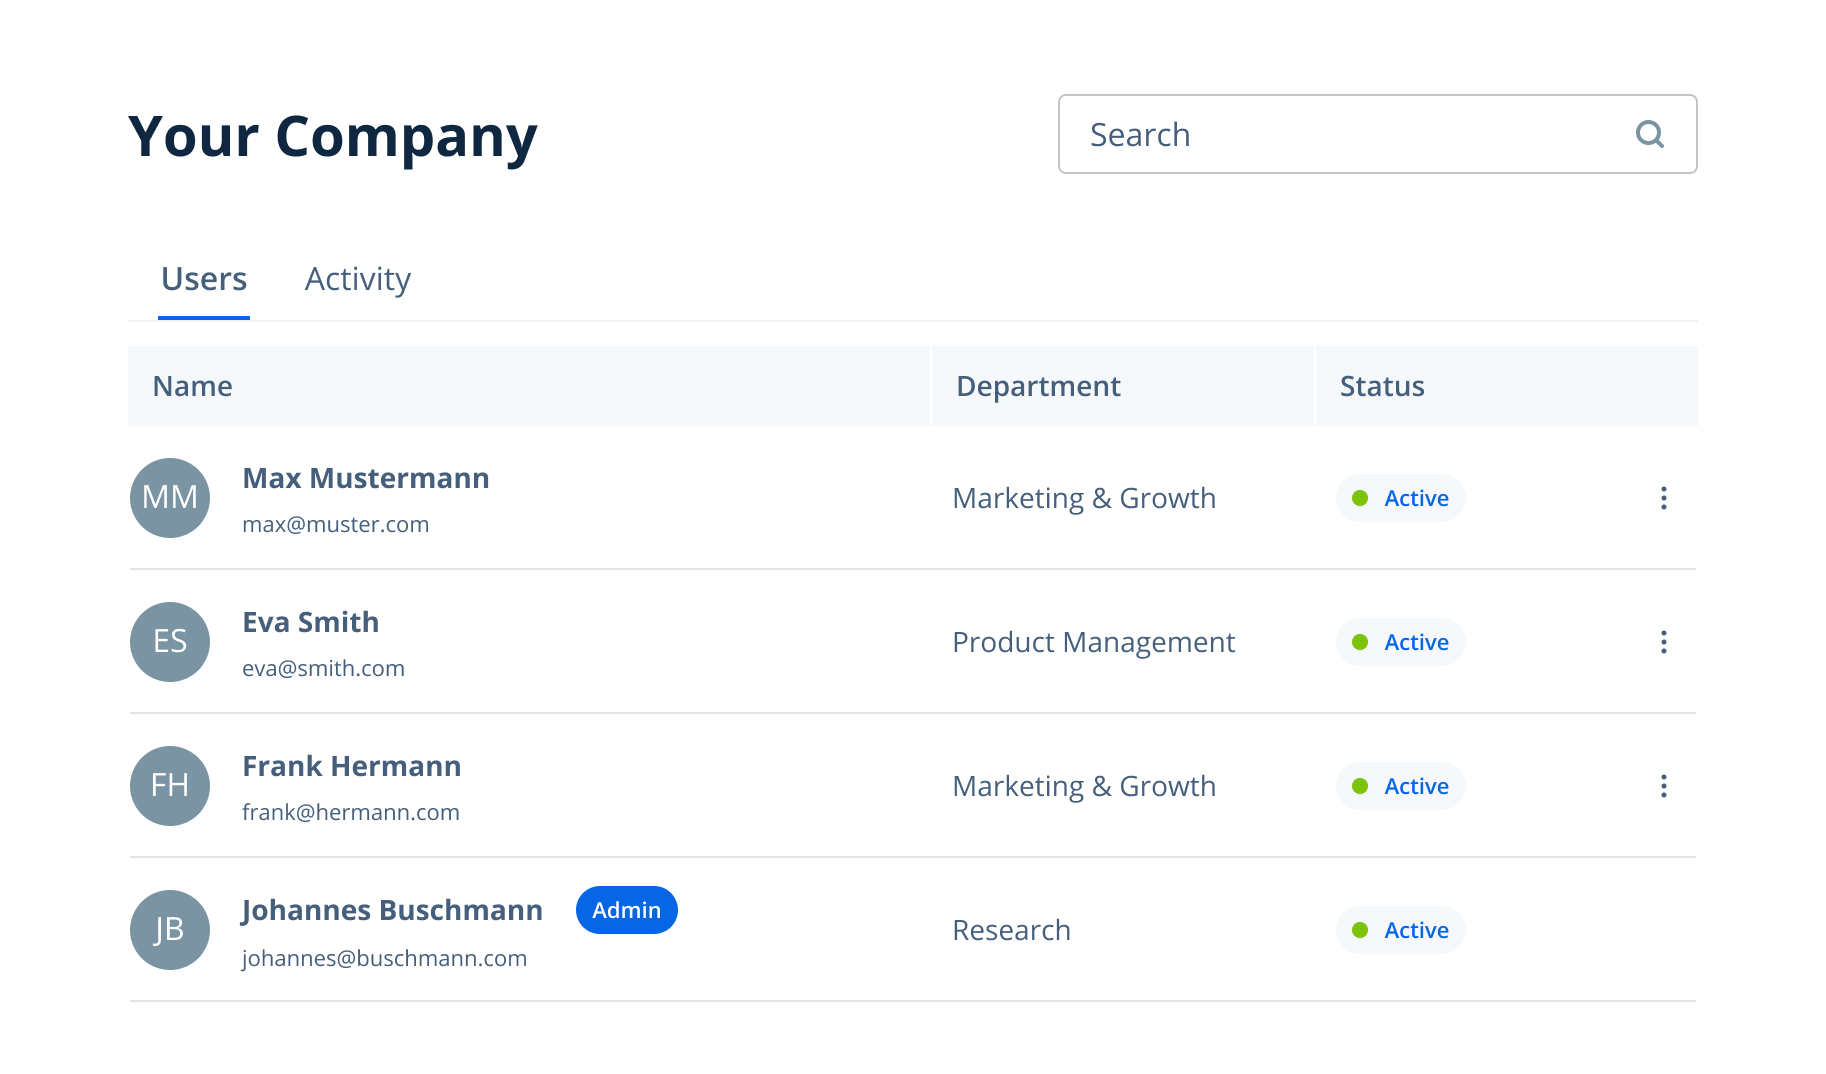This screenshot has height=1074, width=1826.
Task: Open options menu for Frank Hermann
Action: point(1663,786)
